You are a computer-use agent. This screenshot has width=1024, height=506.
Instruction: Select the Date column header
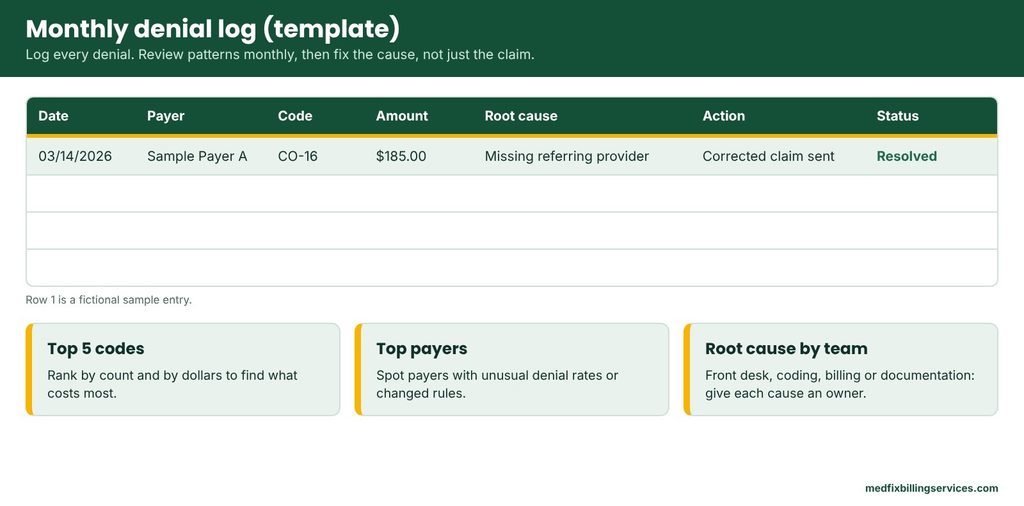pyautogui.click(x=54, y=116)
